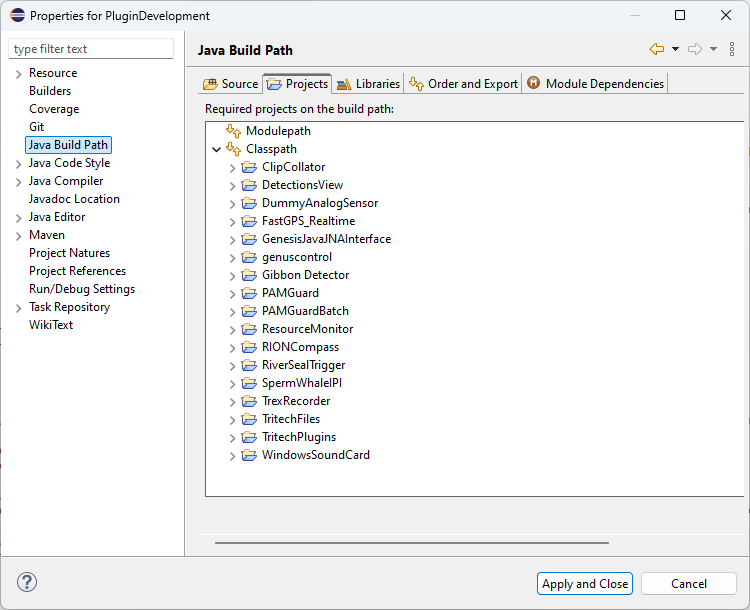750x610 pixels.
Task: Open the Order and Export tab
Action: [464, 84]
